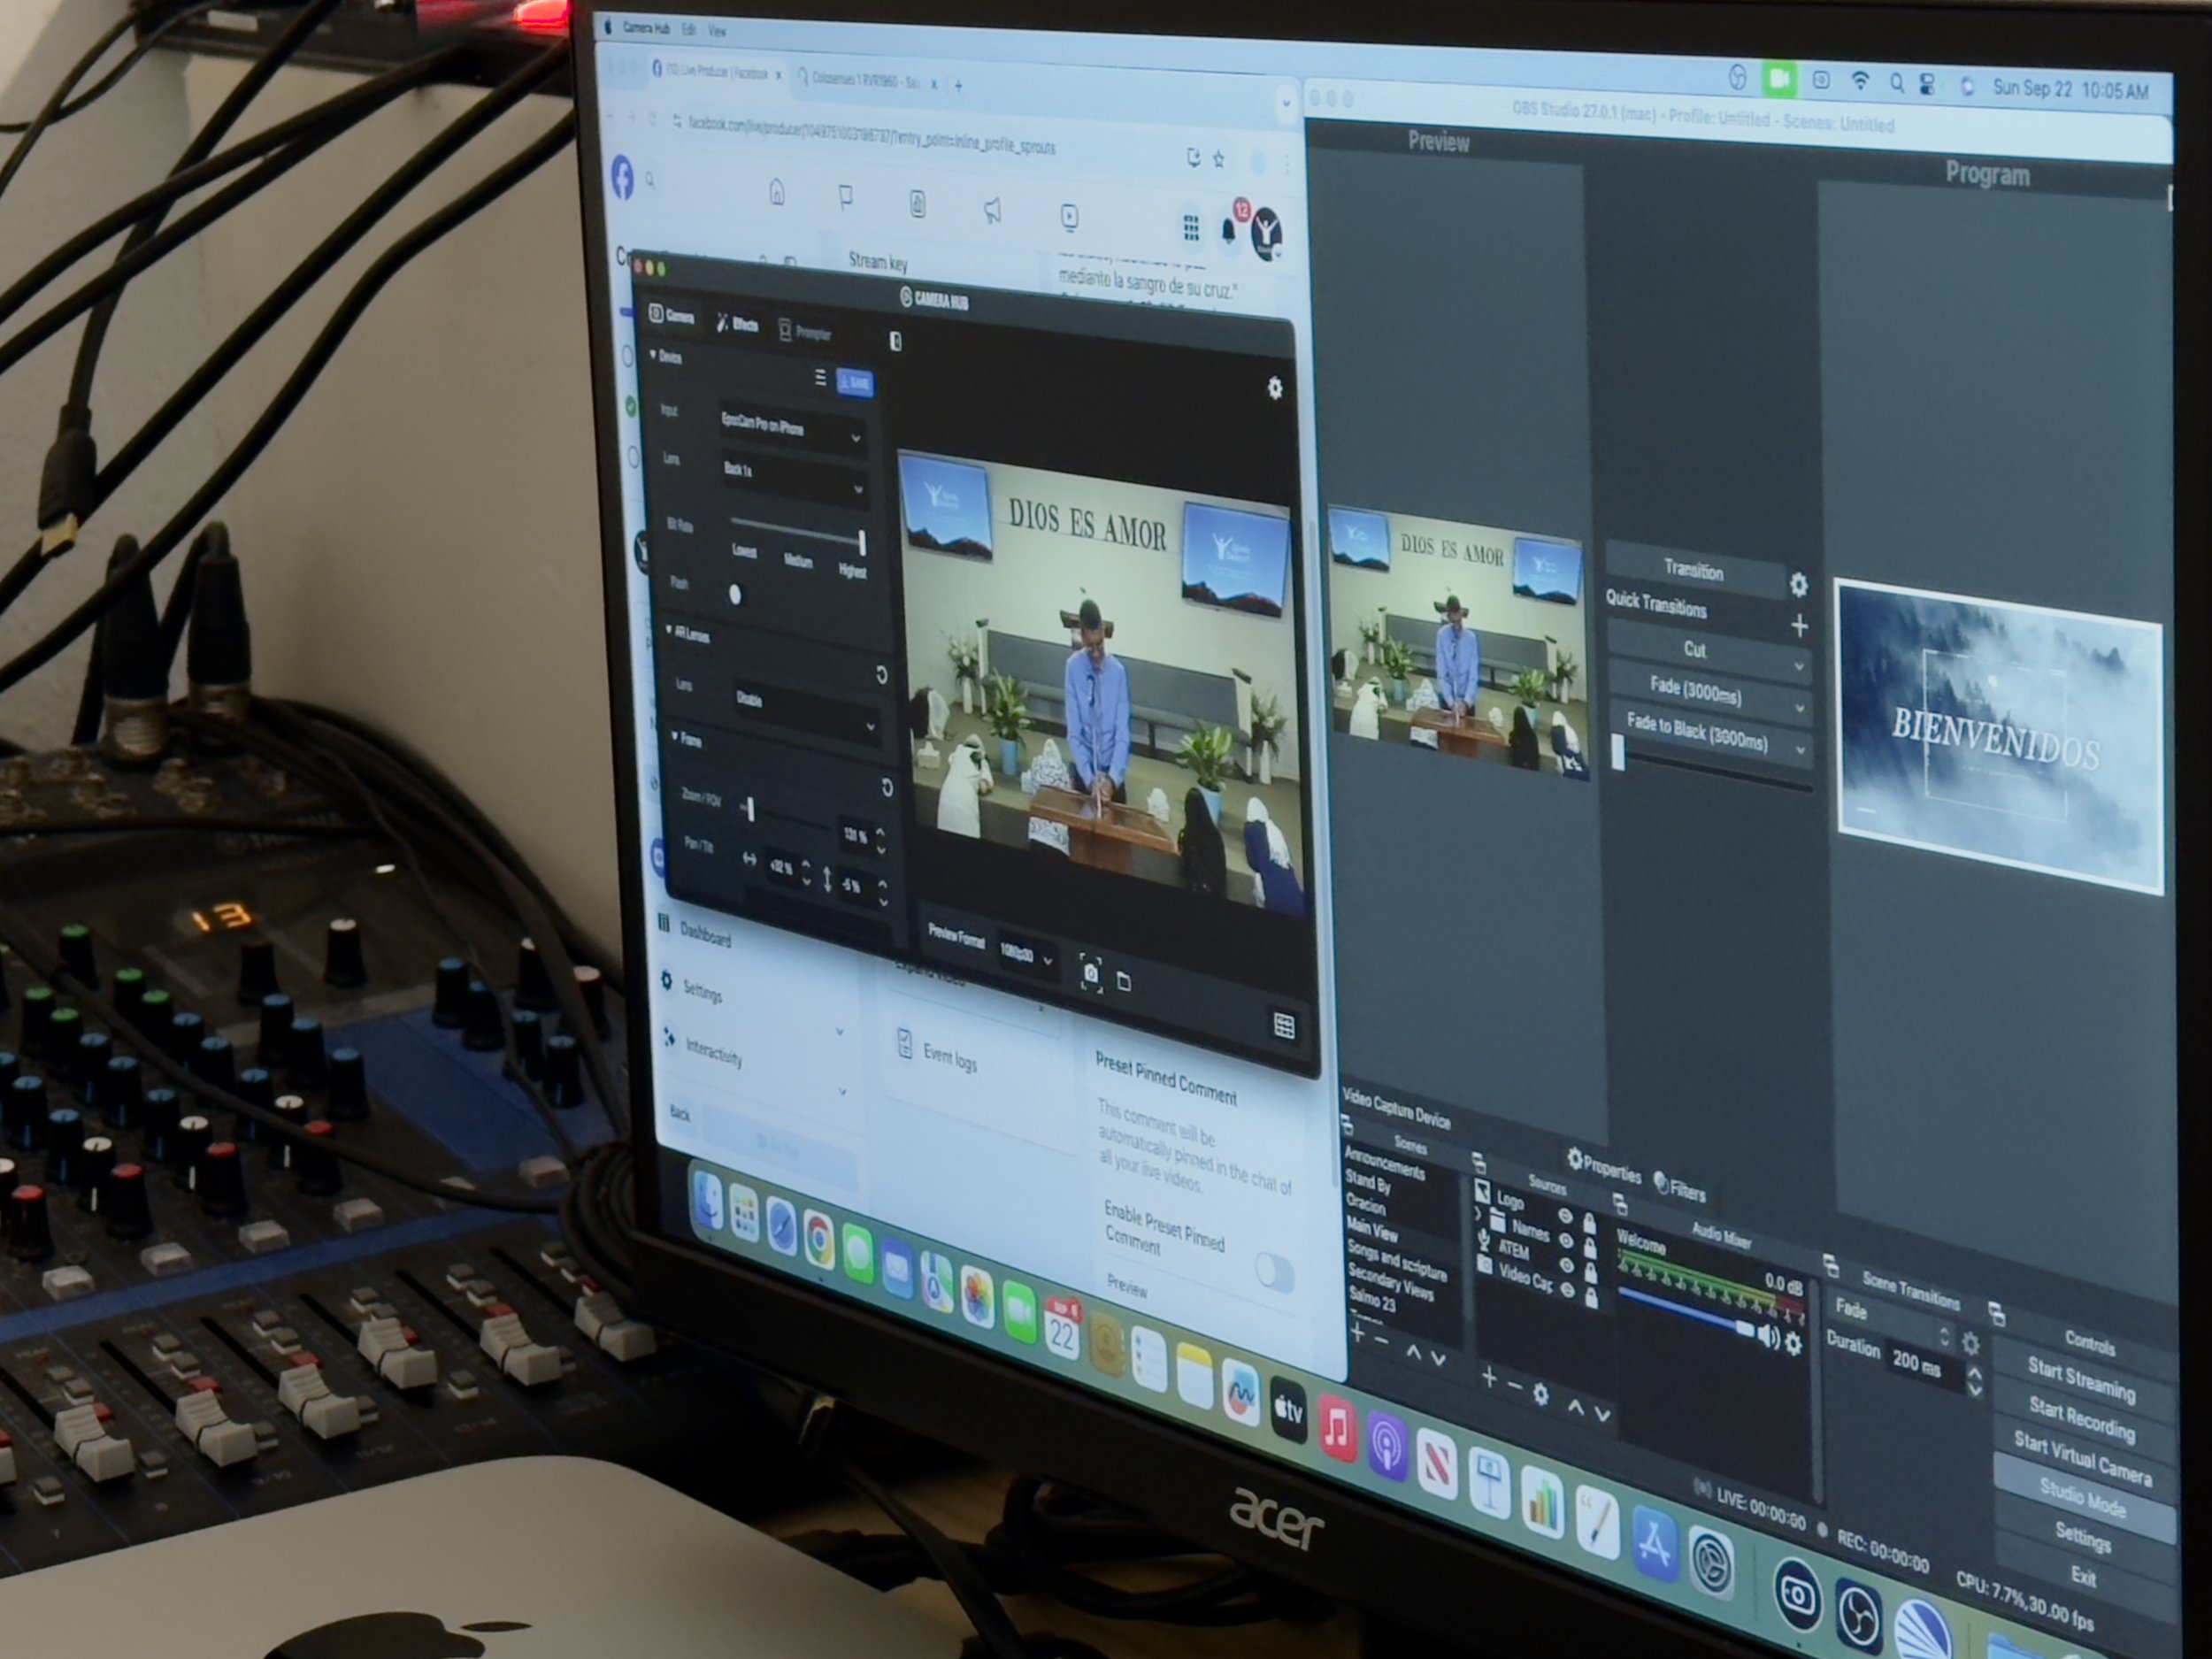
Task: Open Facebook notifications bell icon
Action: pos(1228,230)
